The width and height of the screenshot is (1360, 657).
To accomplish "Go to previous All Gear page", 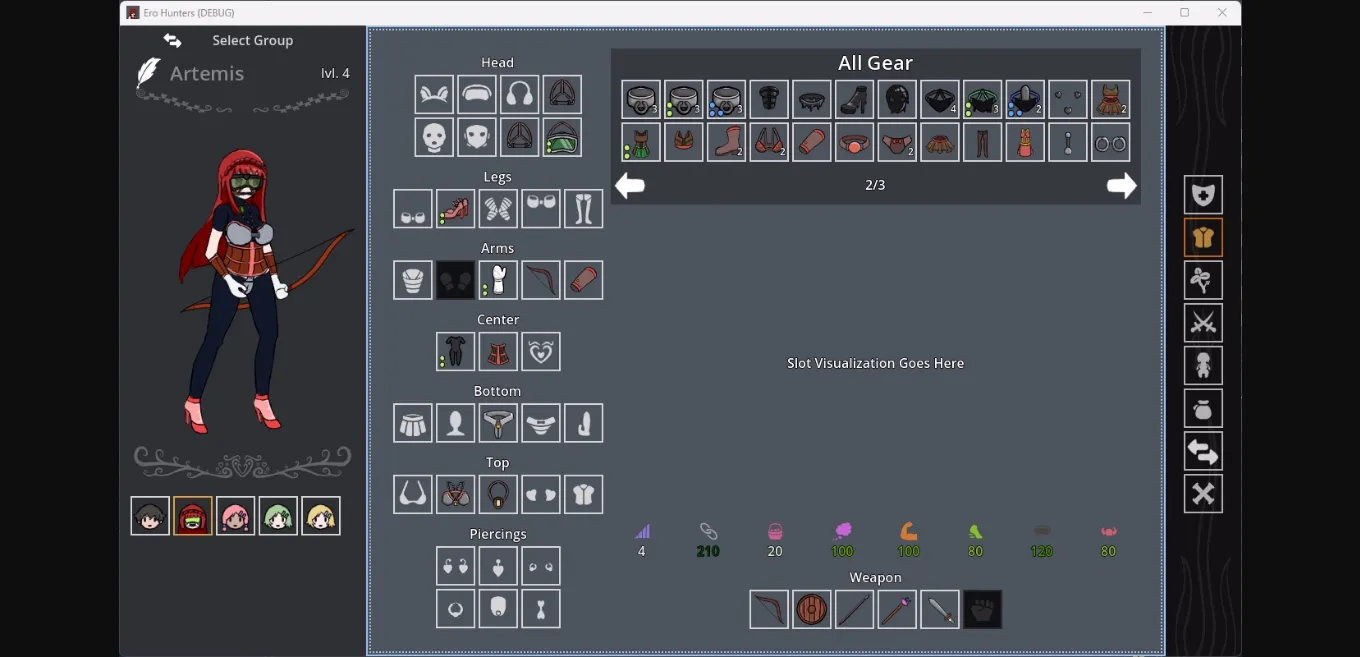I will click(x=630, y=186).
